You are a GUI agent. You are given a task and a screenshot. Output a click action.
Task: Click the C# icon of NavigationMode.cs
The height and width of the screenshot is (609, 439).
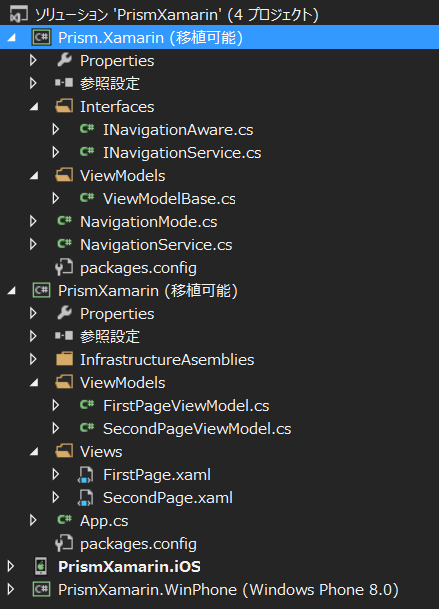click(x=64, y=221)
